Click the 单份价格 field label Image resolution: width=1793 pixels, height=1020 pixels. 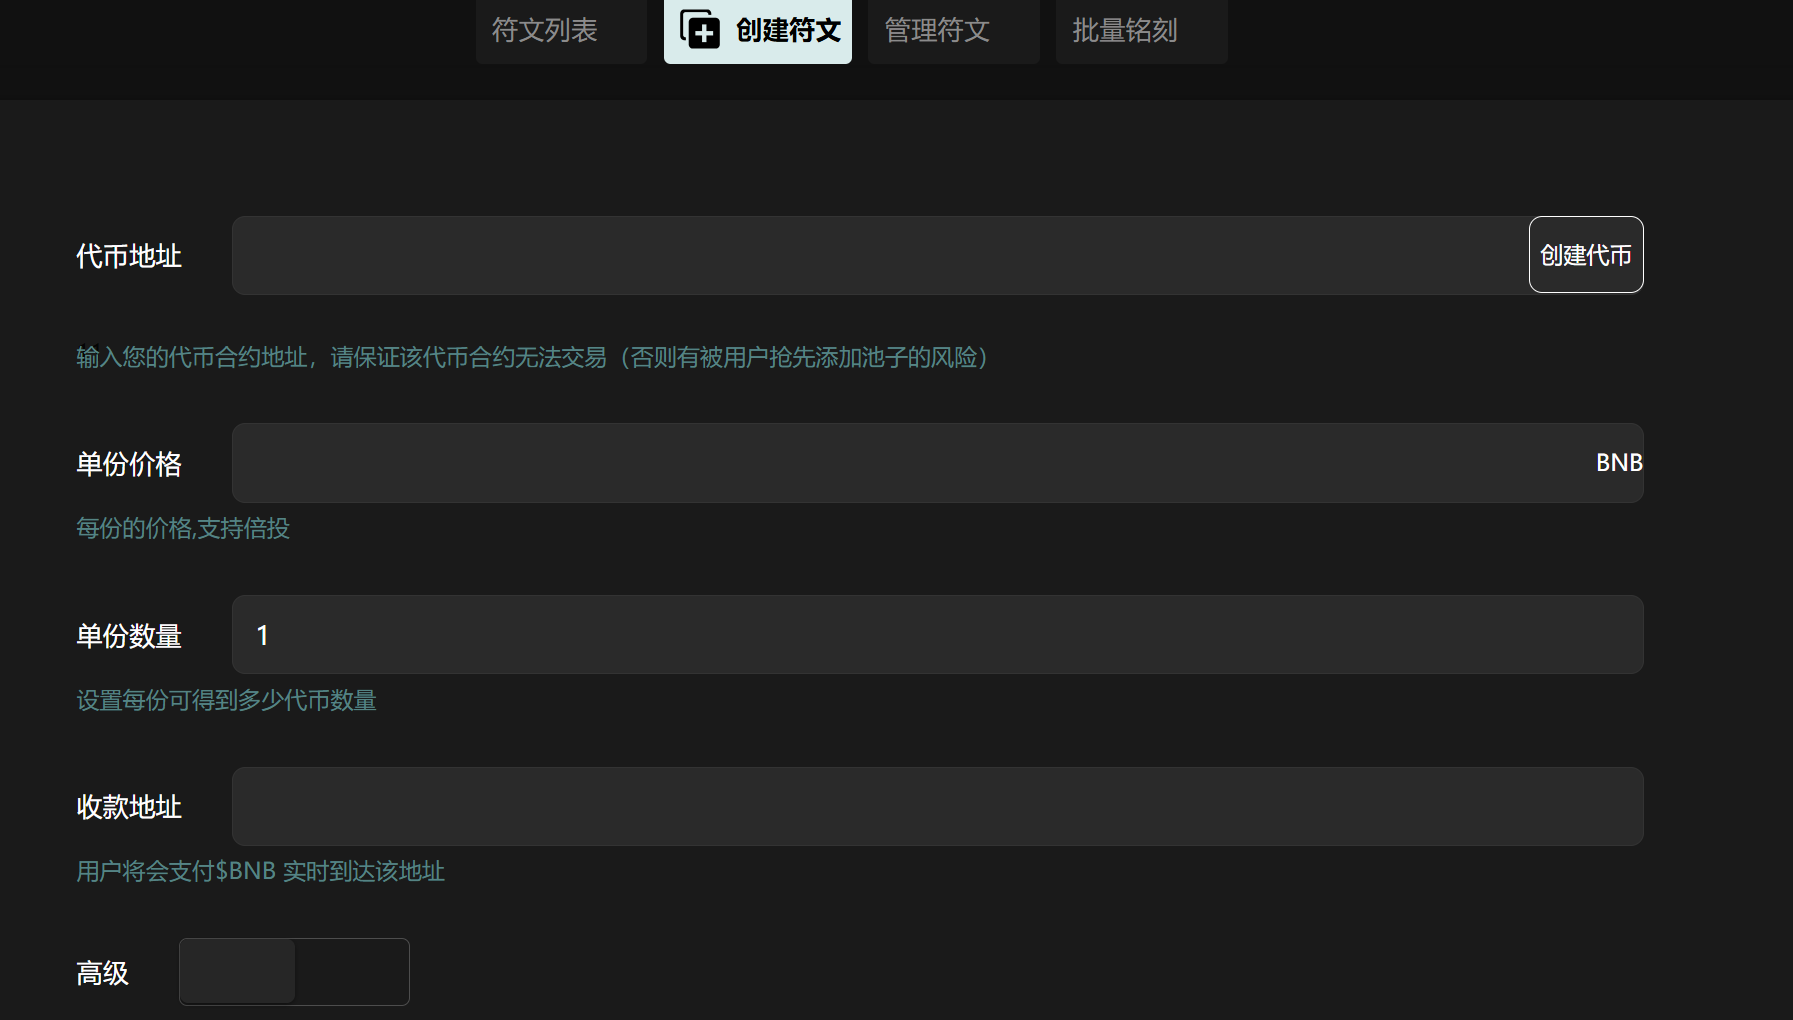pyautogui.click(x=129, y=464)
